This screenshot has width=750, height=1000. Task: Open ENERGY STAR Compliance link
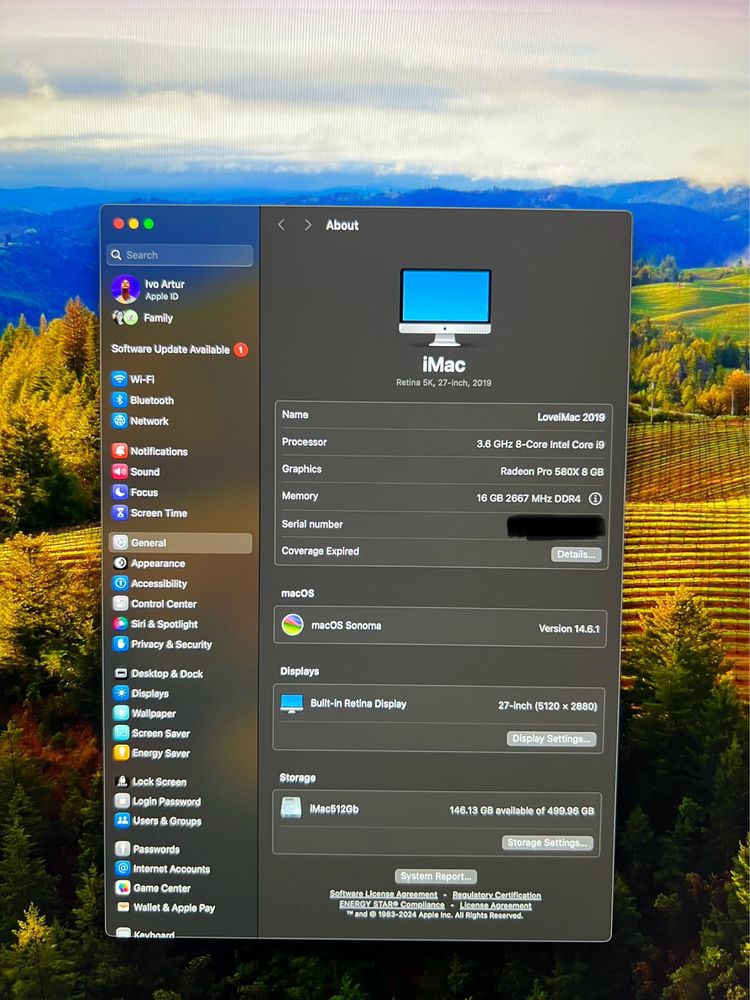[392, 904]
